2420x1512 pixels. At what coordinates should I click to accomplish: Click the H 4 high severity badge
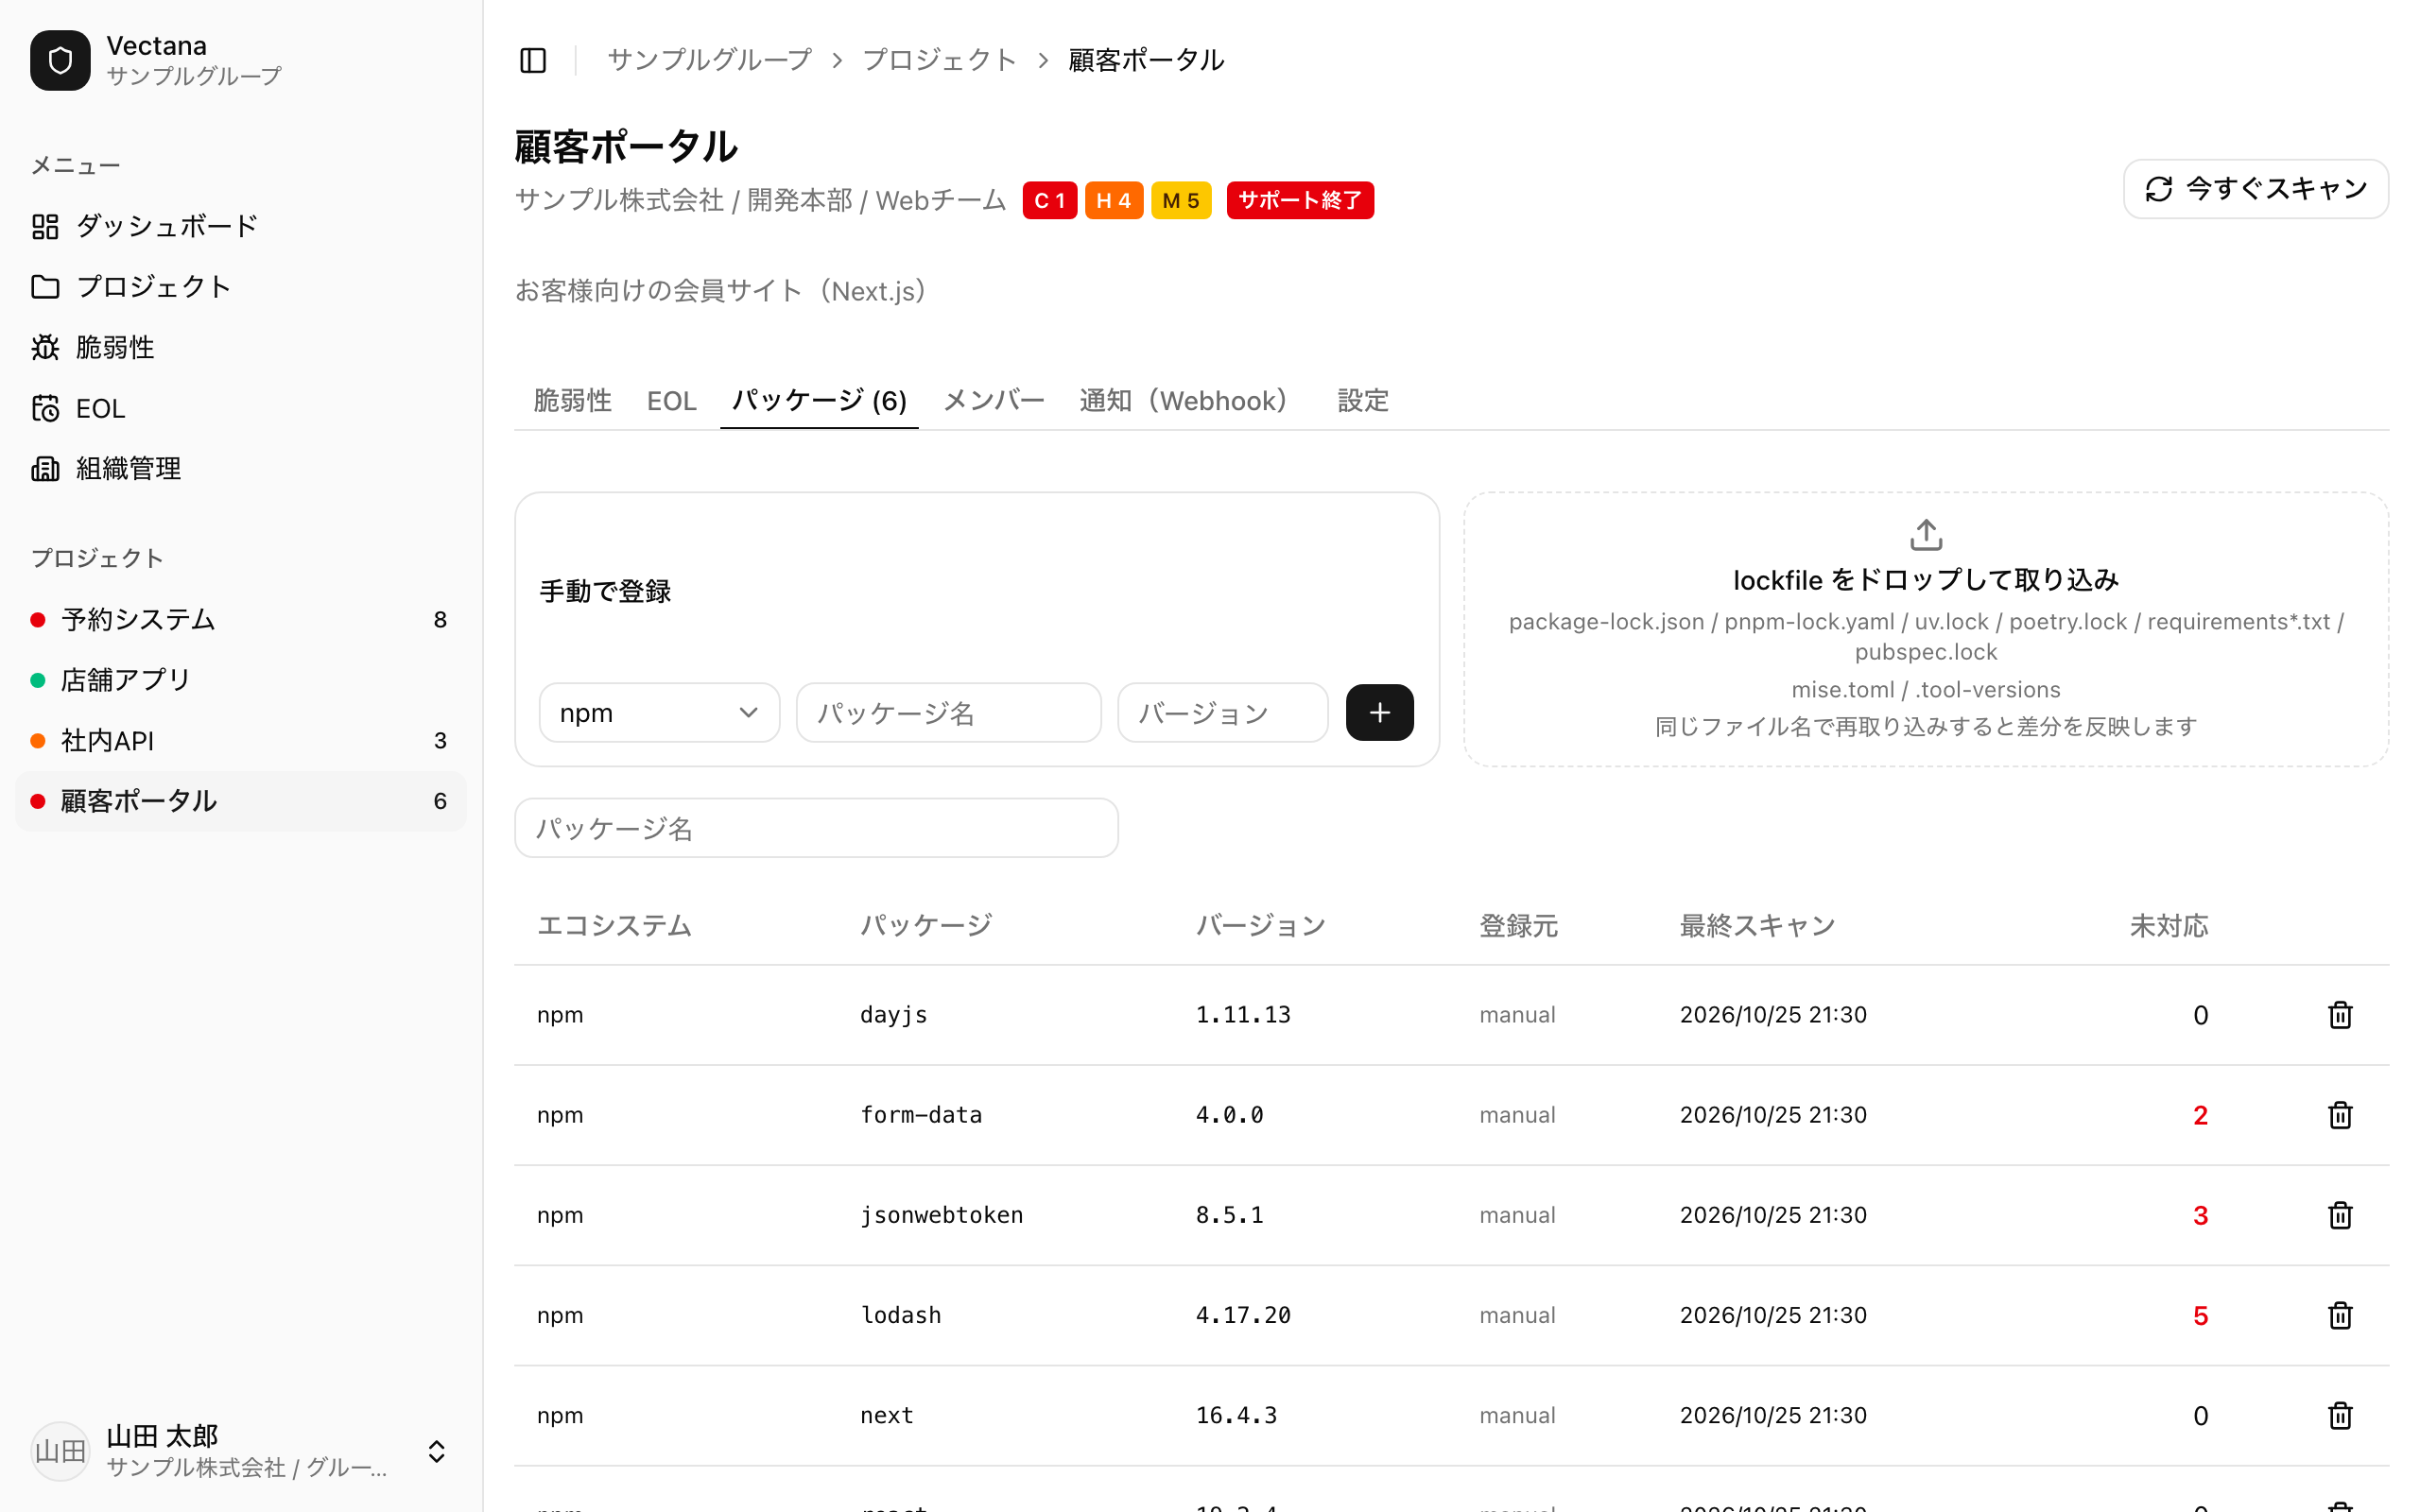coord(1113,200)
